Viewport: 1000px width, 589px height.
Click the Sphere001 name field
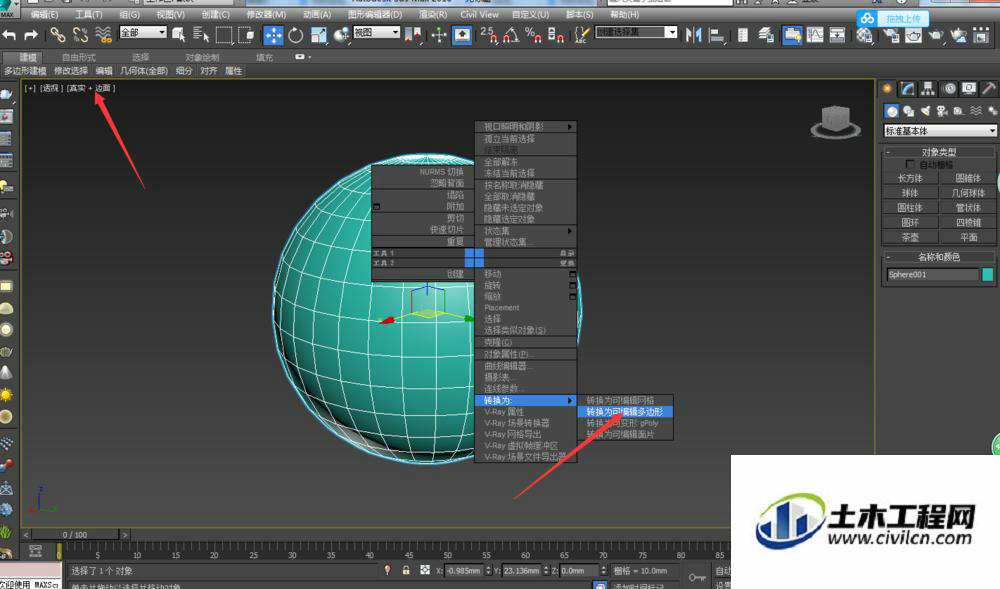(932, 274)
